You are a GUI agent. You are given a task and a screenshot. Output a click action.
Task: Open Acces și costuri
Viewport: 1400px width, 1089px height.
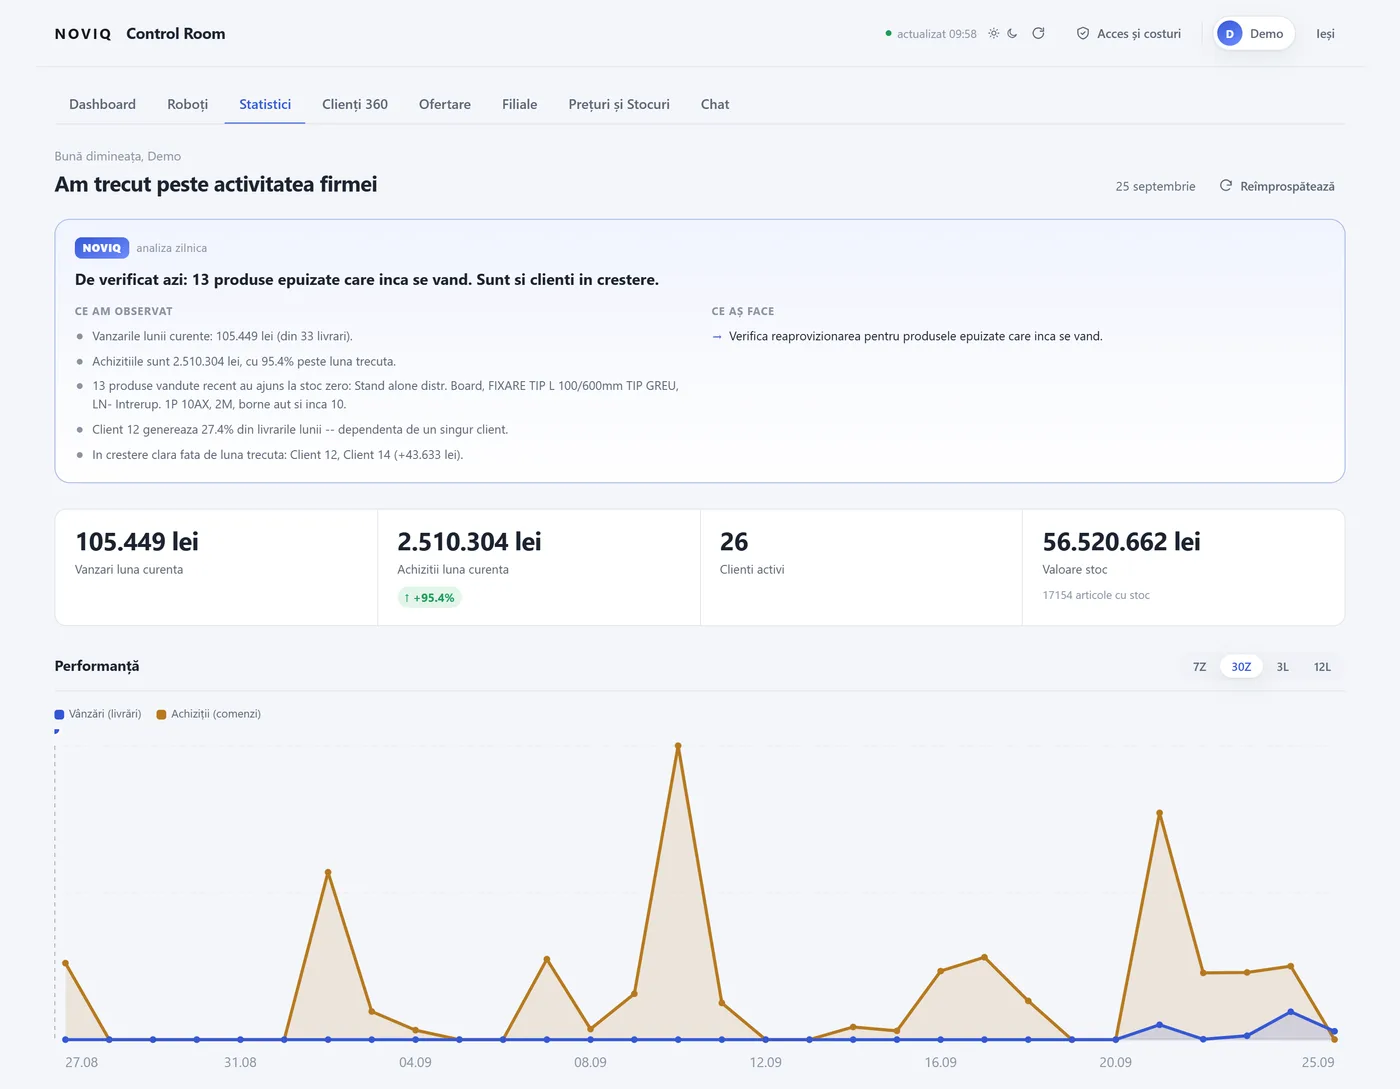click(1128, 34)
